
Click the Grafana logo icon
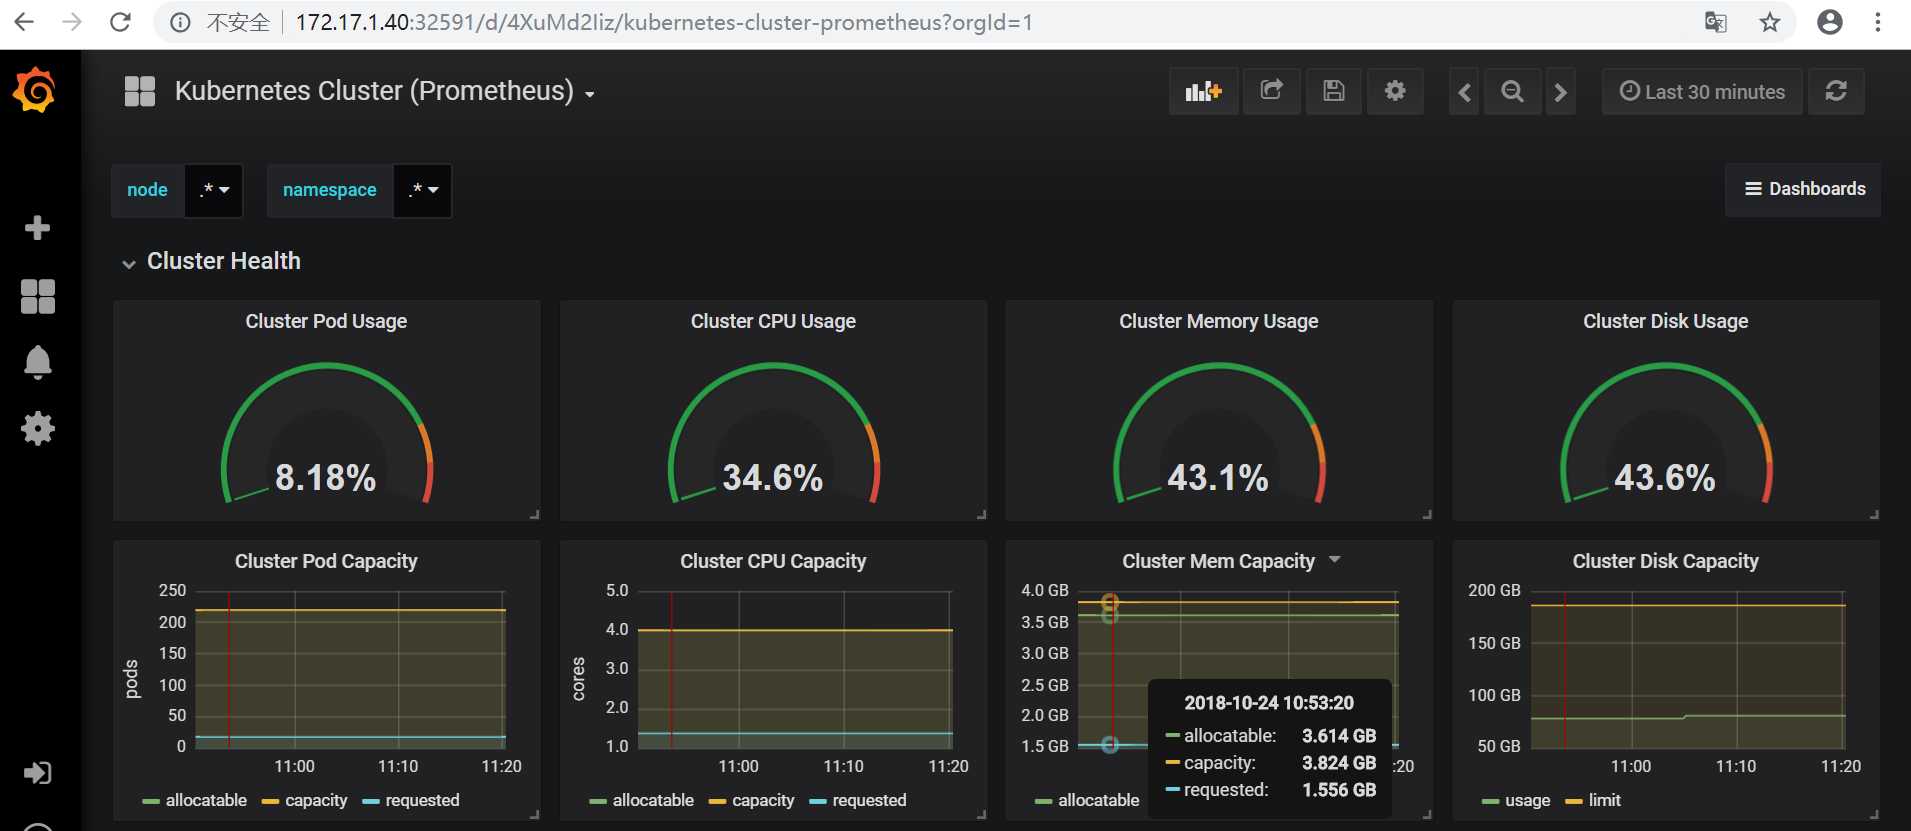coord(35,91)
